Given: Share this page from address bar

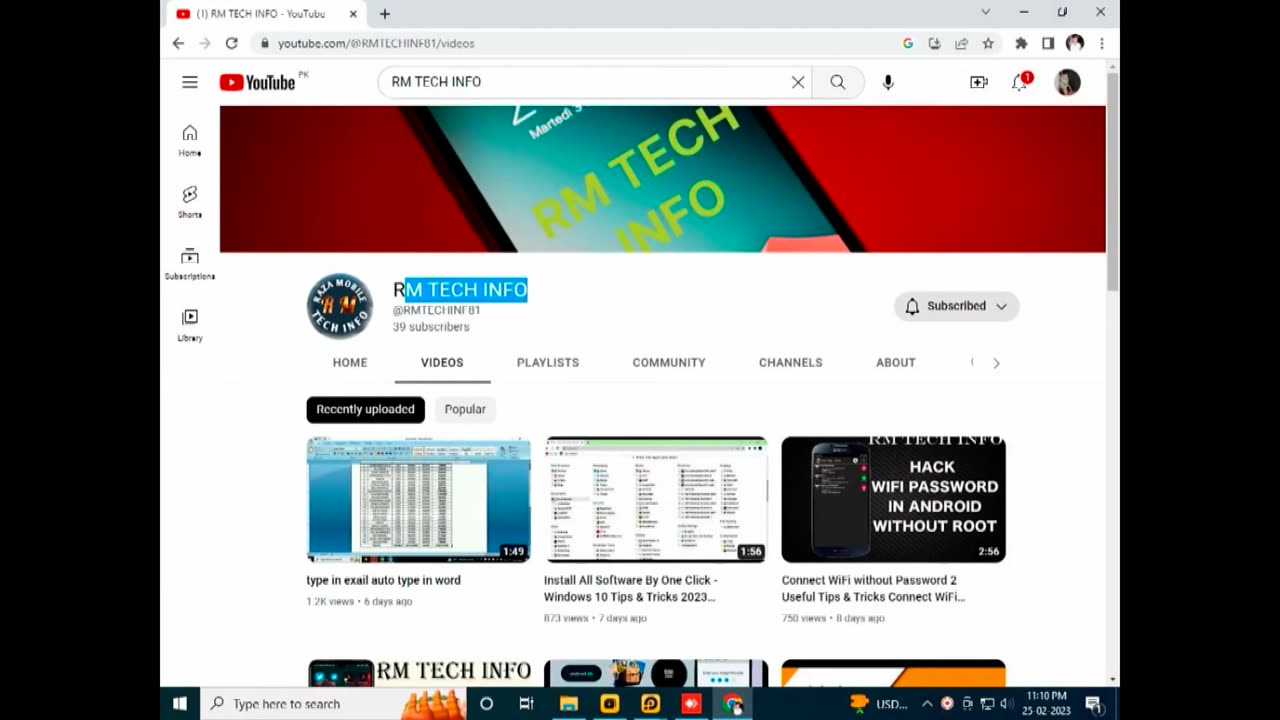Looking at the screenshot, I should [961, 43].
